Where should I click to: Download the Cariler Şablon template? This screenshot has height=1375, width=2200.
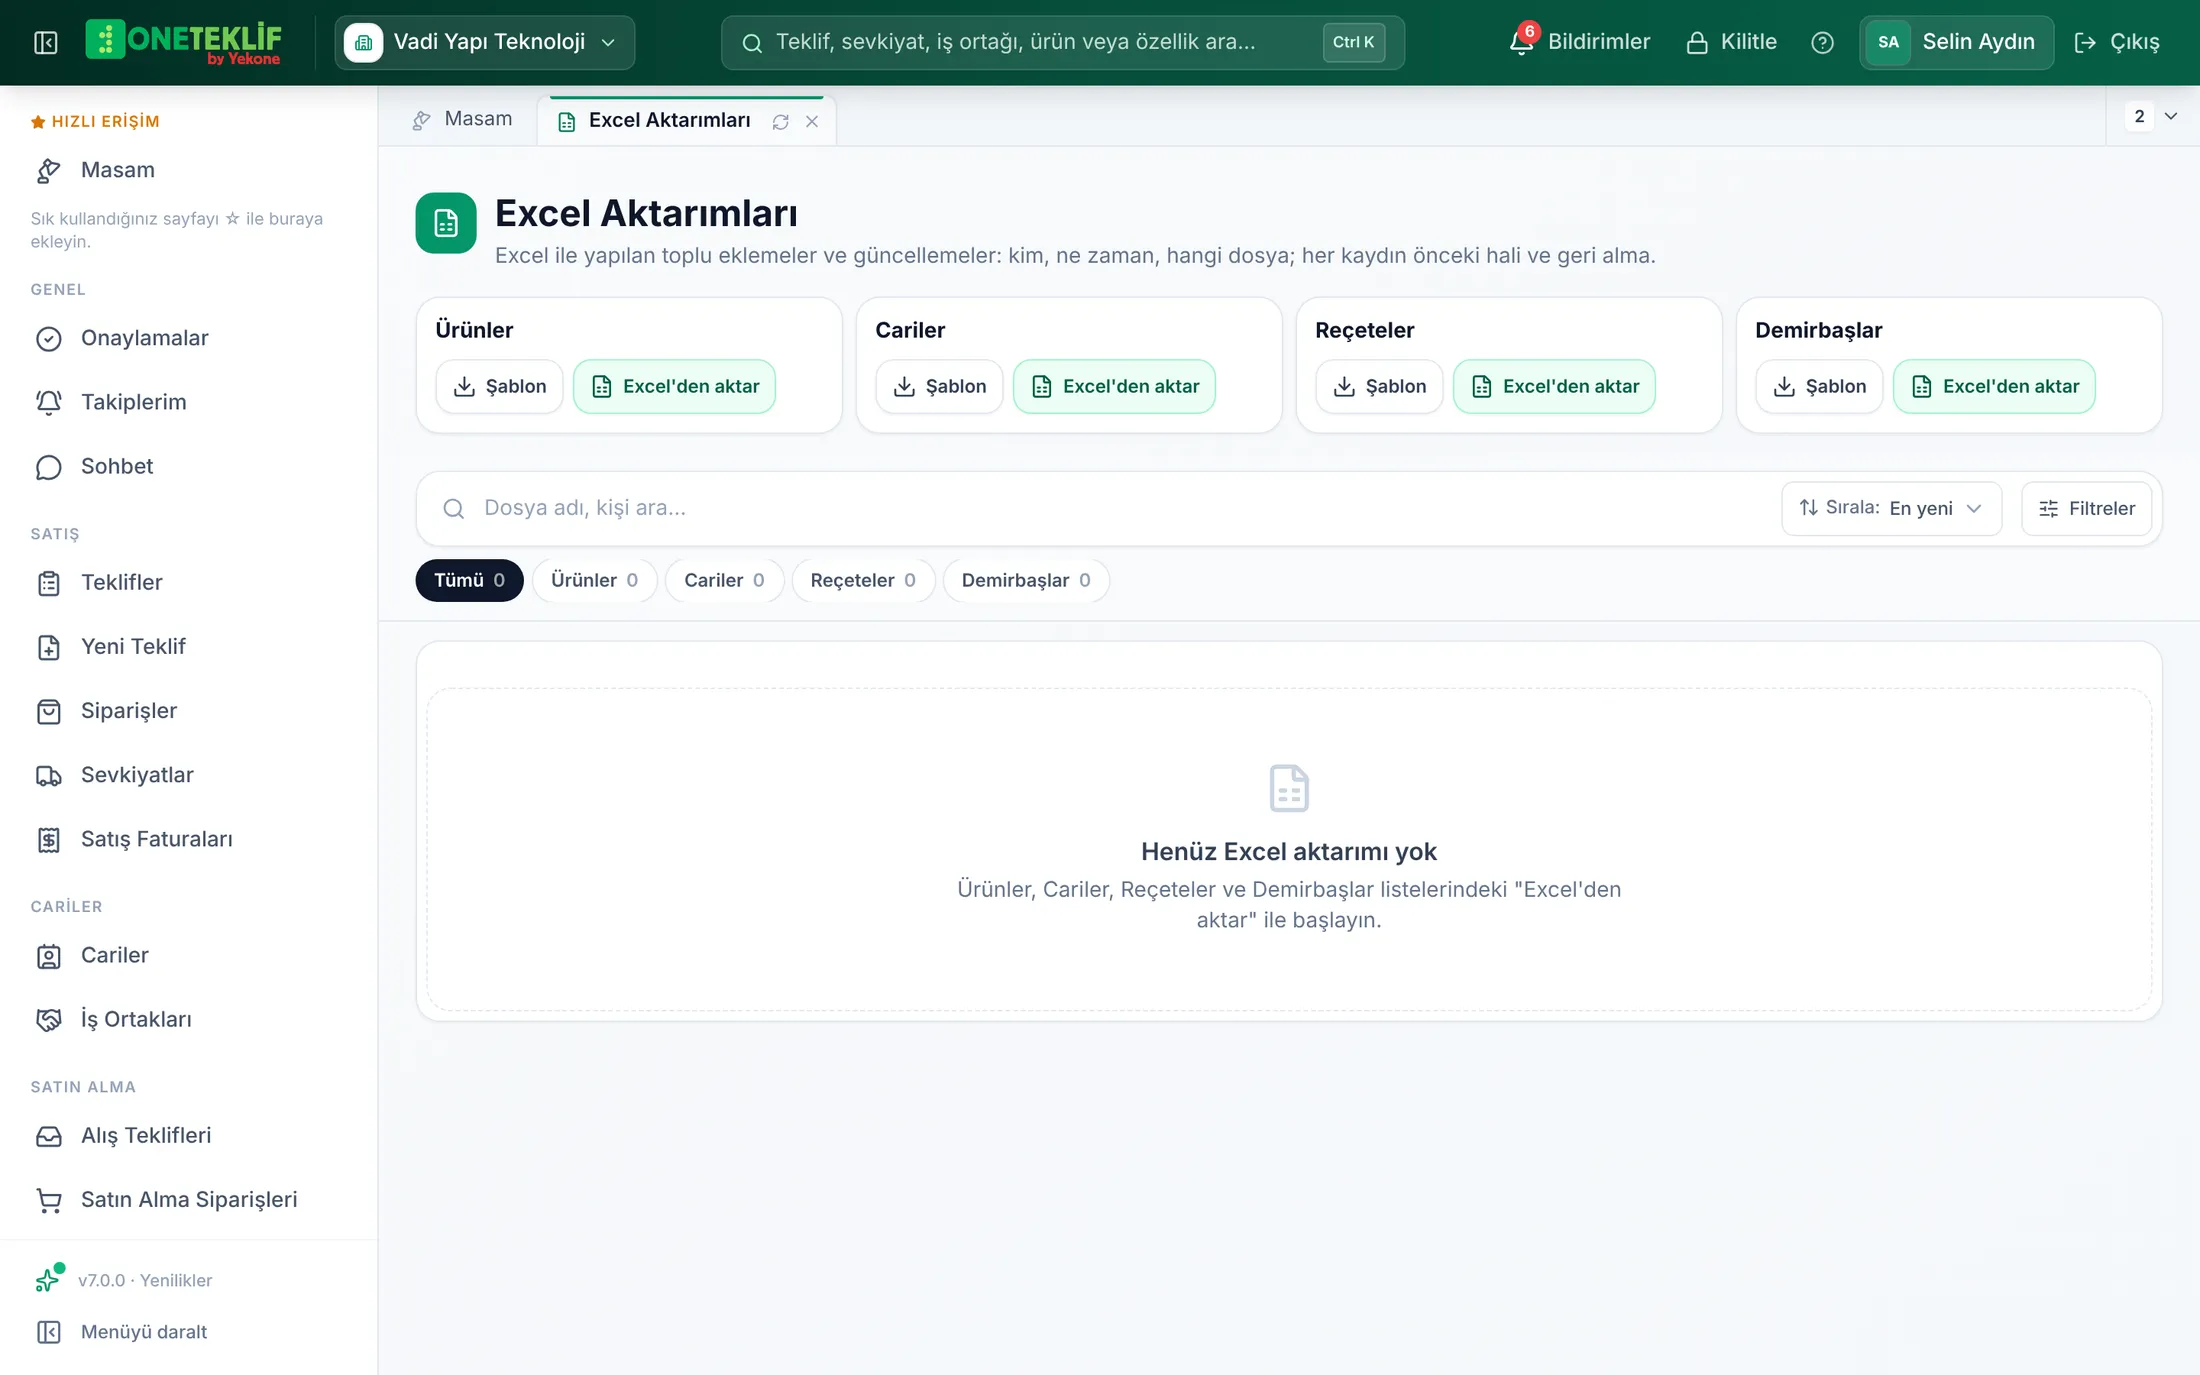[x=940, y=386]
